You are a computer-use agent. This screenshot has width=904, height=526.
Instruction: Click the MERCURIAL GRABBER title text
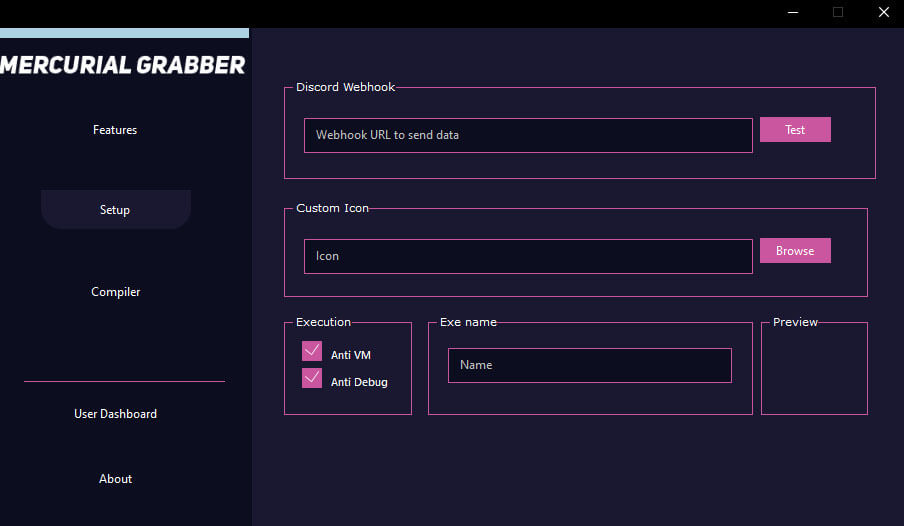(123, 65)
